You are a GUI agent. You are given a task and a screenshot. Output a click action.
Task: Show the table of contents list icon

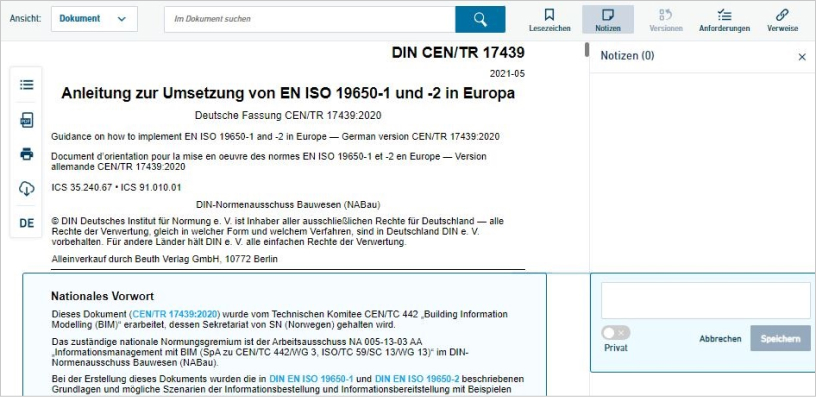click(x=27, y=84)
